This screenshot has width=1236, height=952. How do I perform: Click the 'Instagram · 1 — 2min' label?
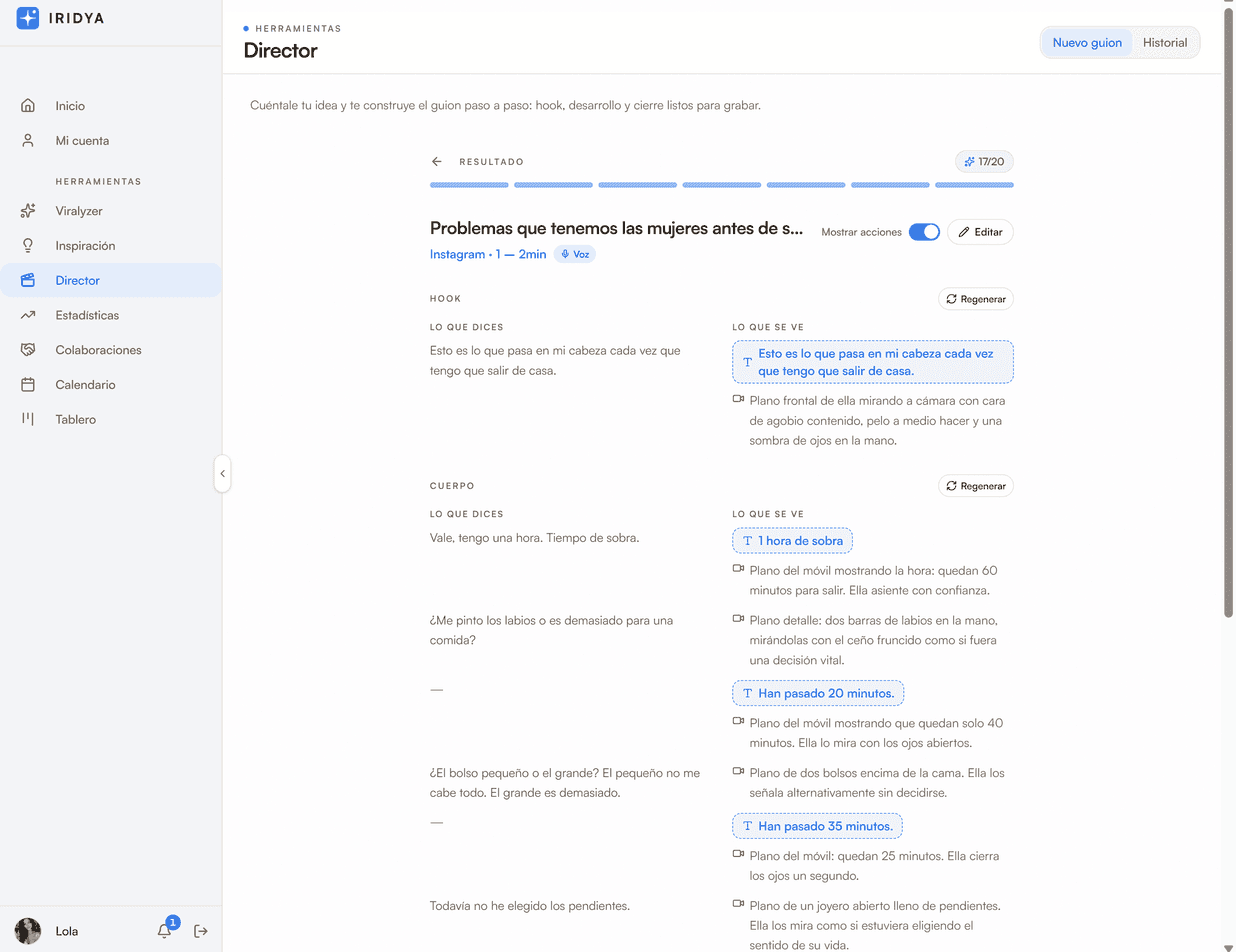(488, 254)
